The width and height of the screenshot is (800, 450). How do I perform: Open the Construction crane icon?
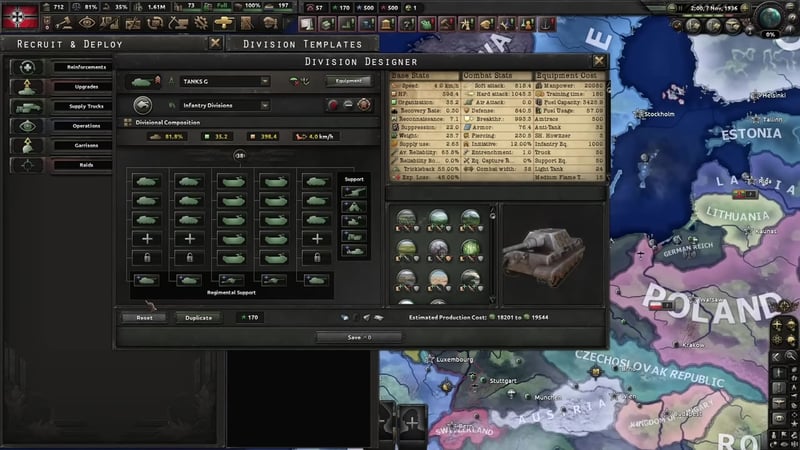pos(178,23)
